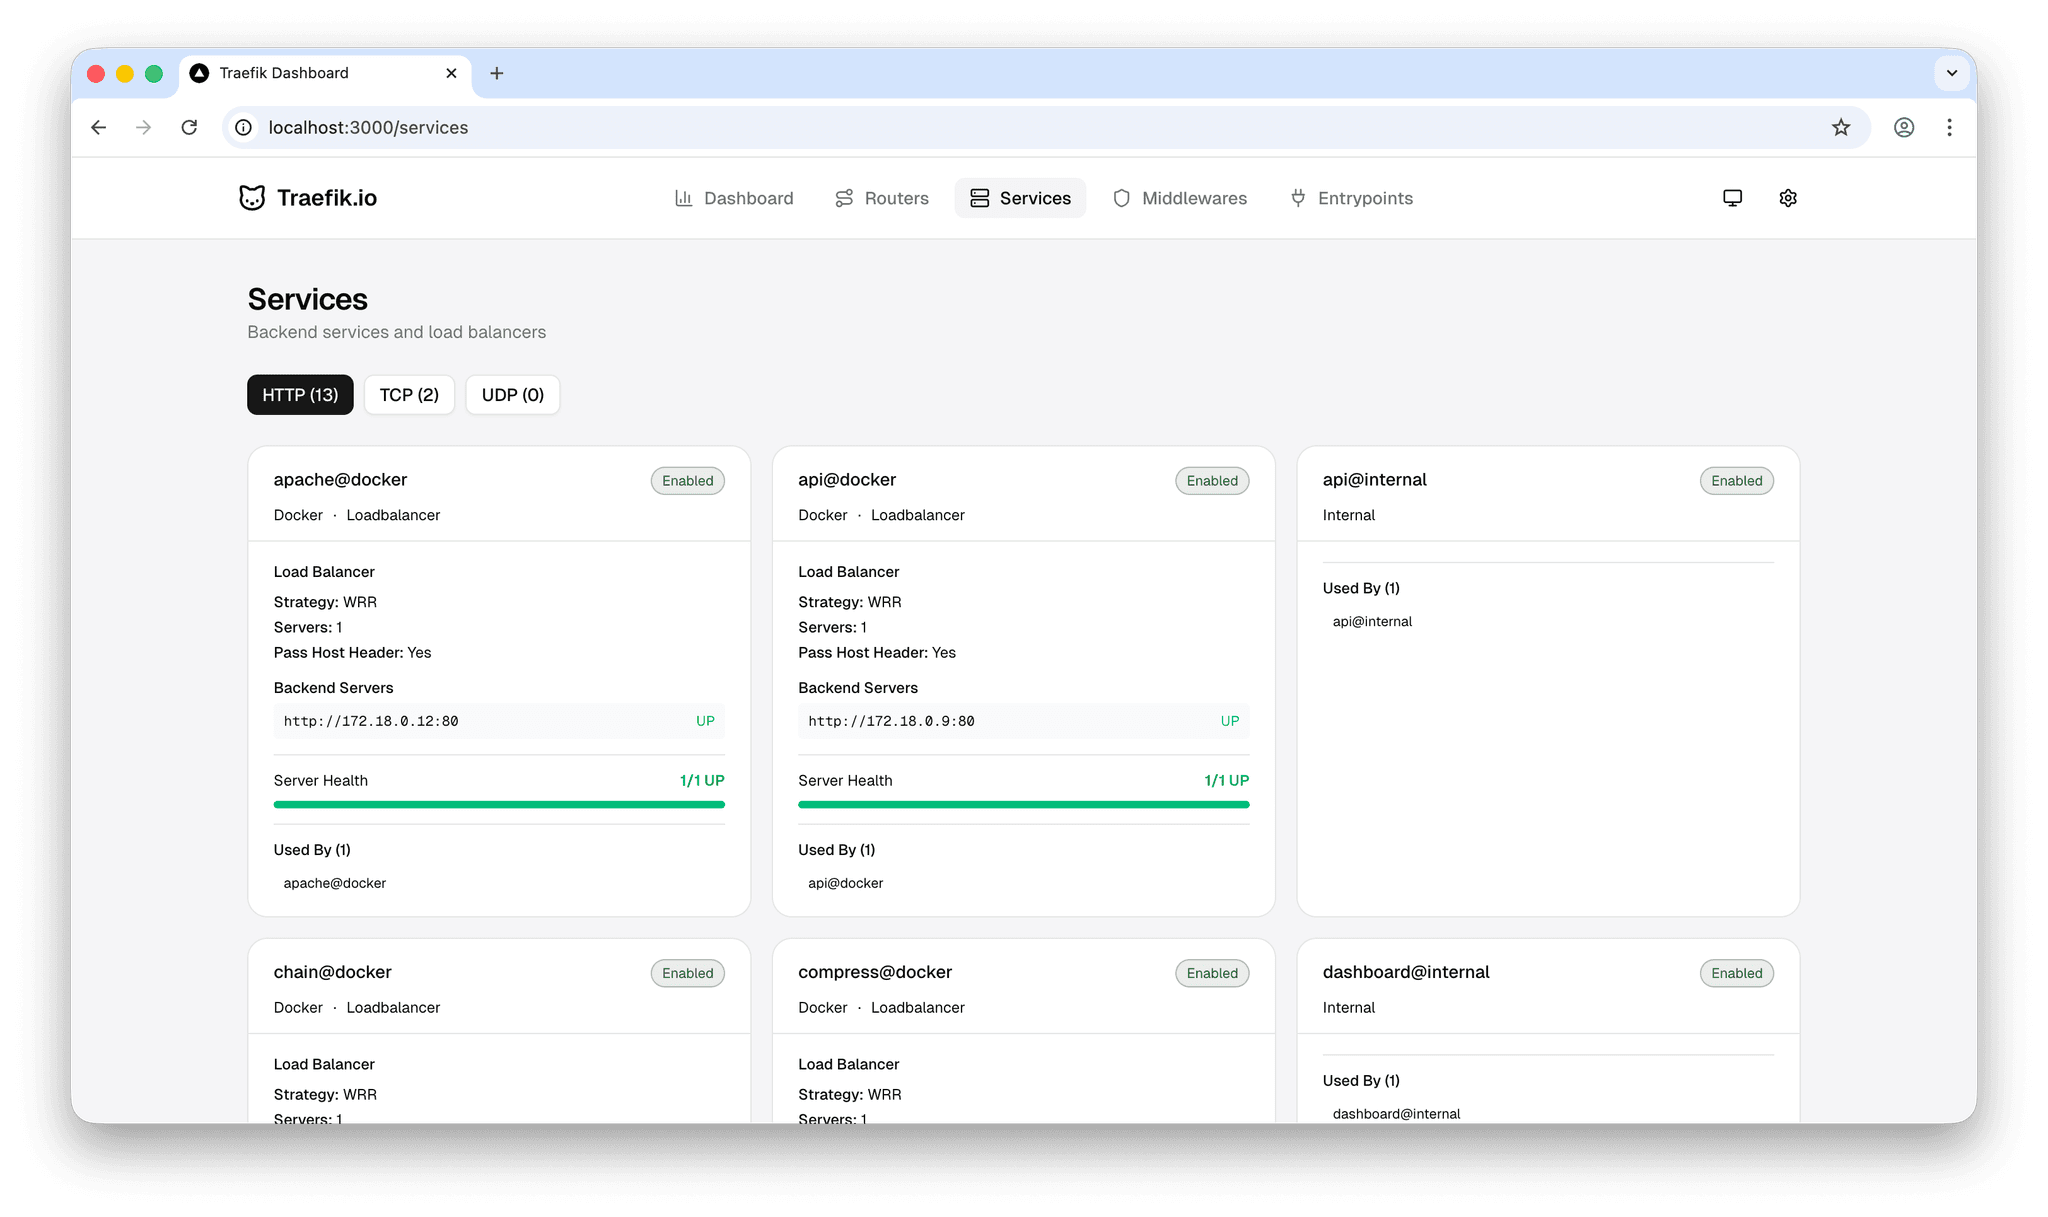Click the Services stack icon
Viewport: 2048px width, 1217px height.
(981, 198)
